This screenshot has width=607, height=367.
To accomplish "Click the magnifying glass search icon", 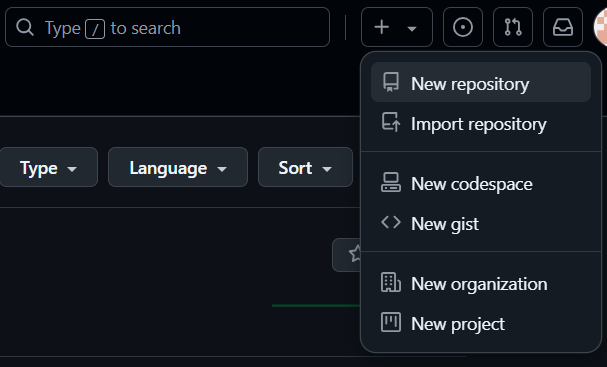I will point(25,27).
